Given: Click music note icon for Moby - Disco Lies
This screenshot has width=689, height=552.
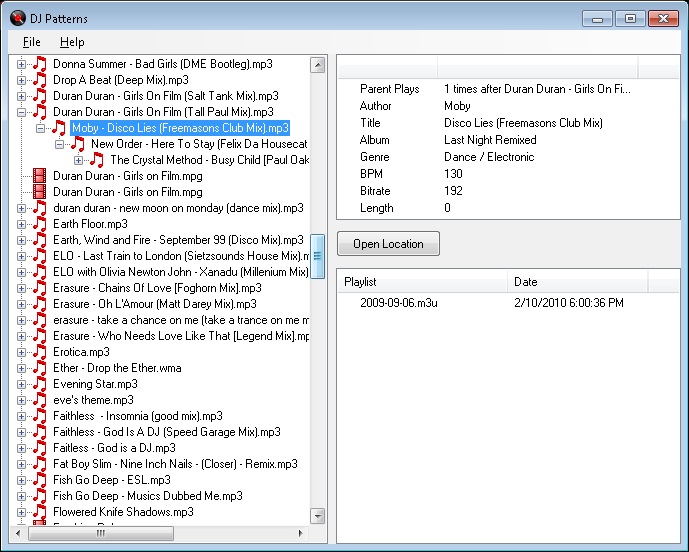Looking at the screenshot, I should click(x=59, y=128).
